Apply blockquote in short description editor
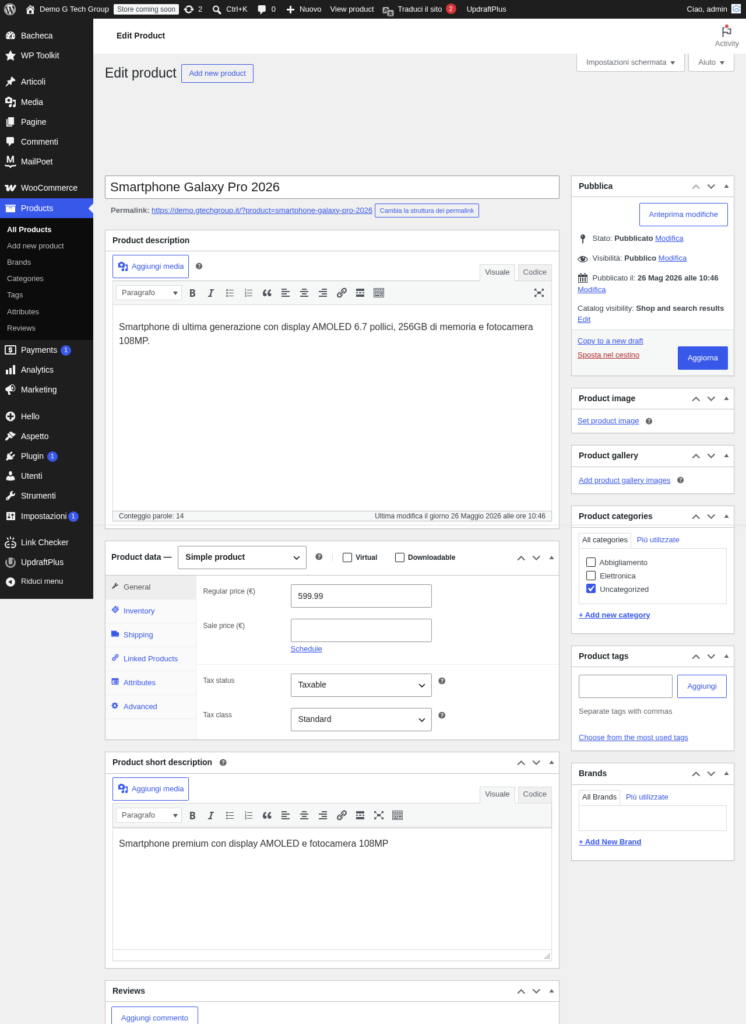Screen dimensions: 746x1024 click(267, 816)
